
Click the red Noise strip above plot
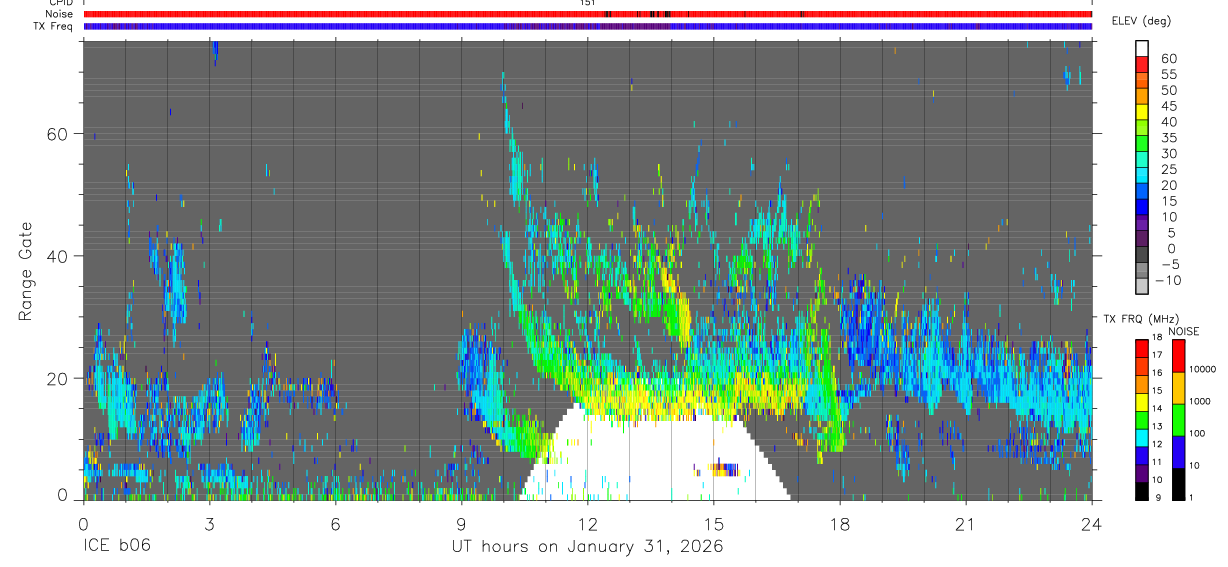(x=588, y=14)
